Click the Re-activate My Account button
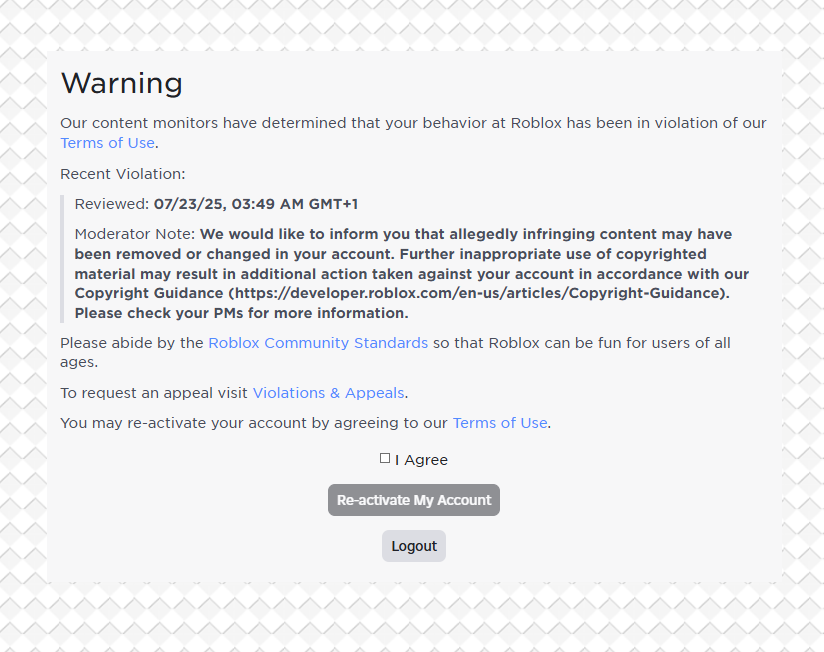 pyautogui.click(x=414, y=500)
